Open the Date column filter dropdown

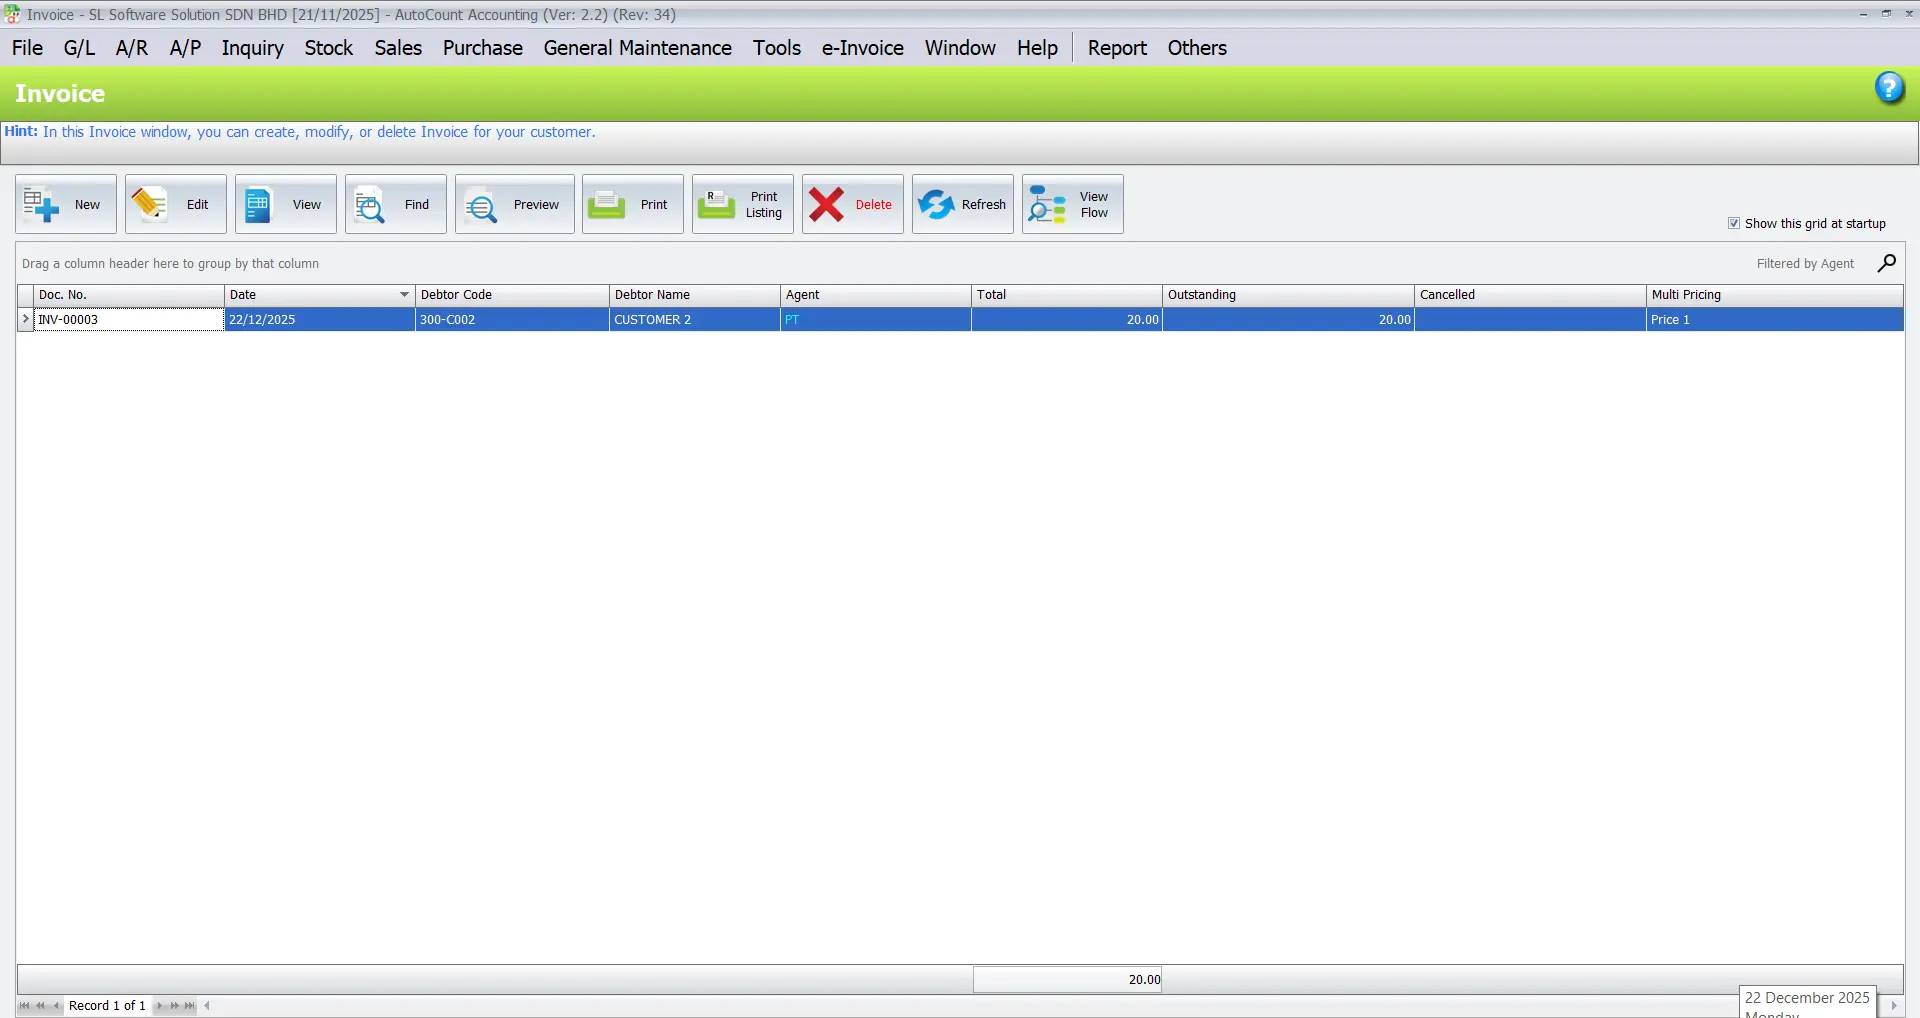click(402, 294)
